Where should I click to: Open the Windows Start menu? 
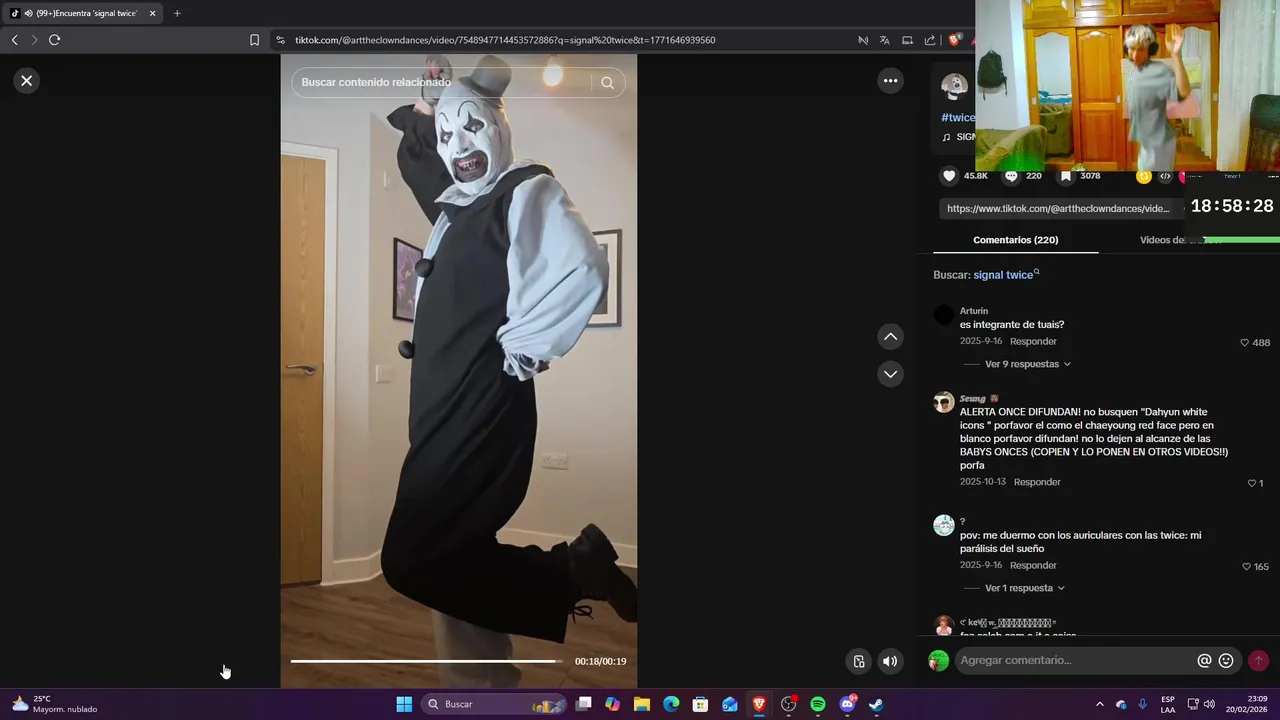404,704
